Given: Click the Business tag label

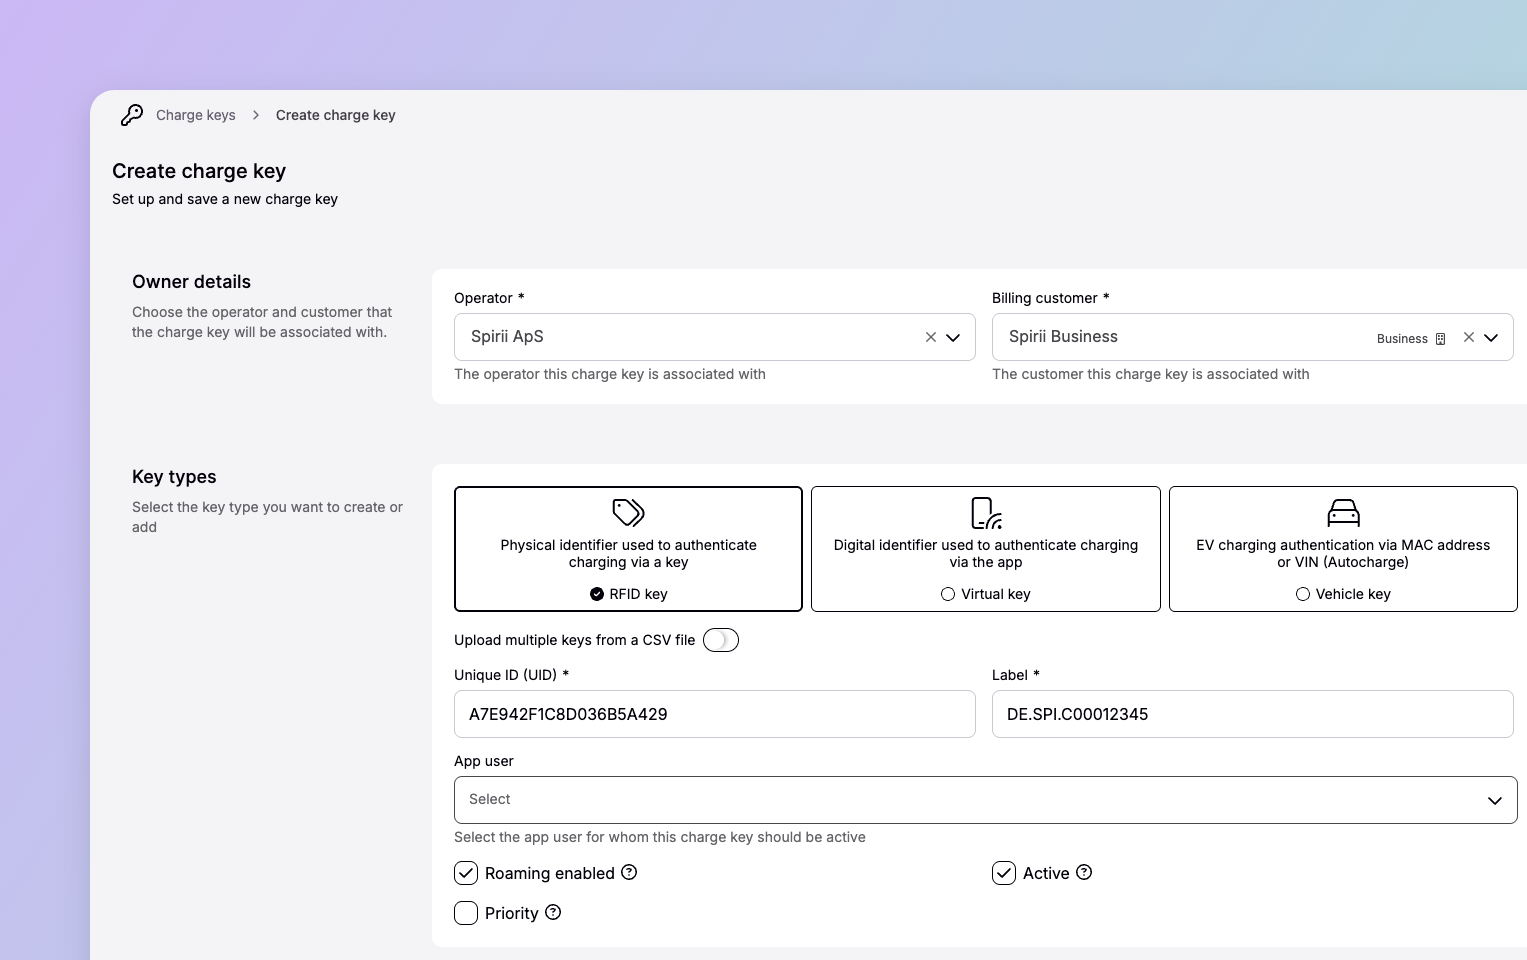Looking at the screenshot, I should tap(1402, 339).
